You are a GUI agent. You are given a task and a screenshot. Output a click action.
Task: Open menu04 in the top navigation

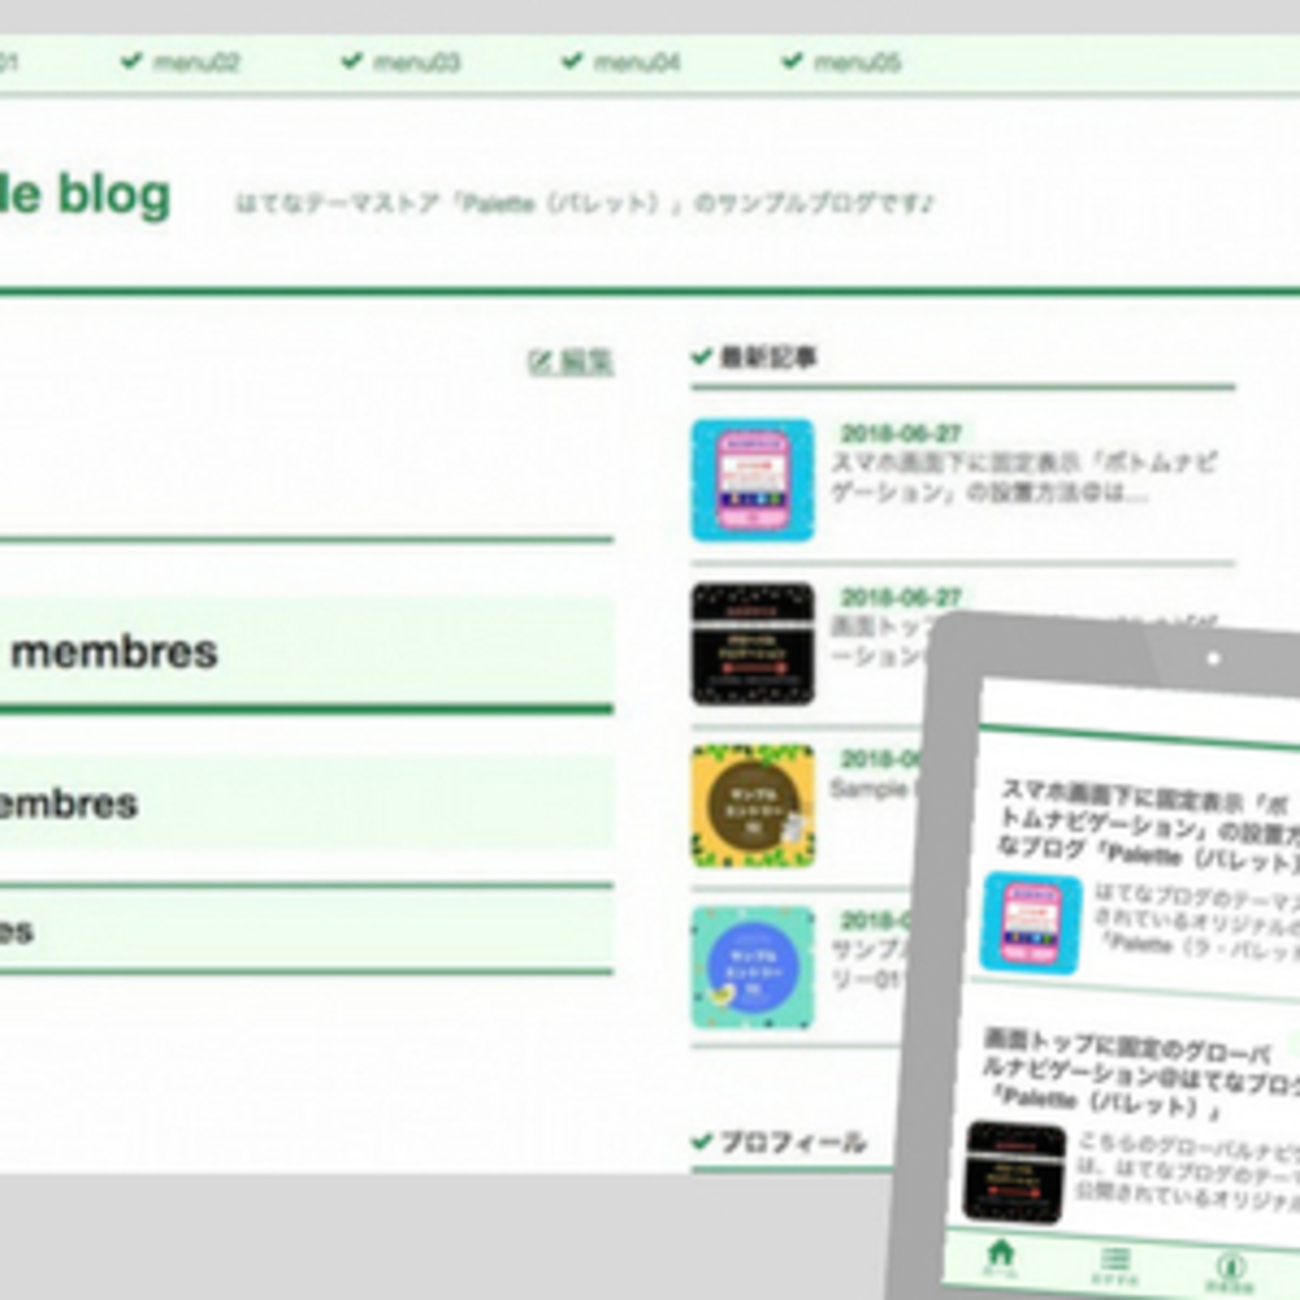point(637,63)
